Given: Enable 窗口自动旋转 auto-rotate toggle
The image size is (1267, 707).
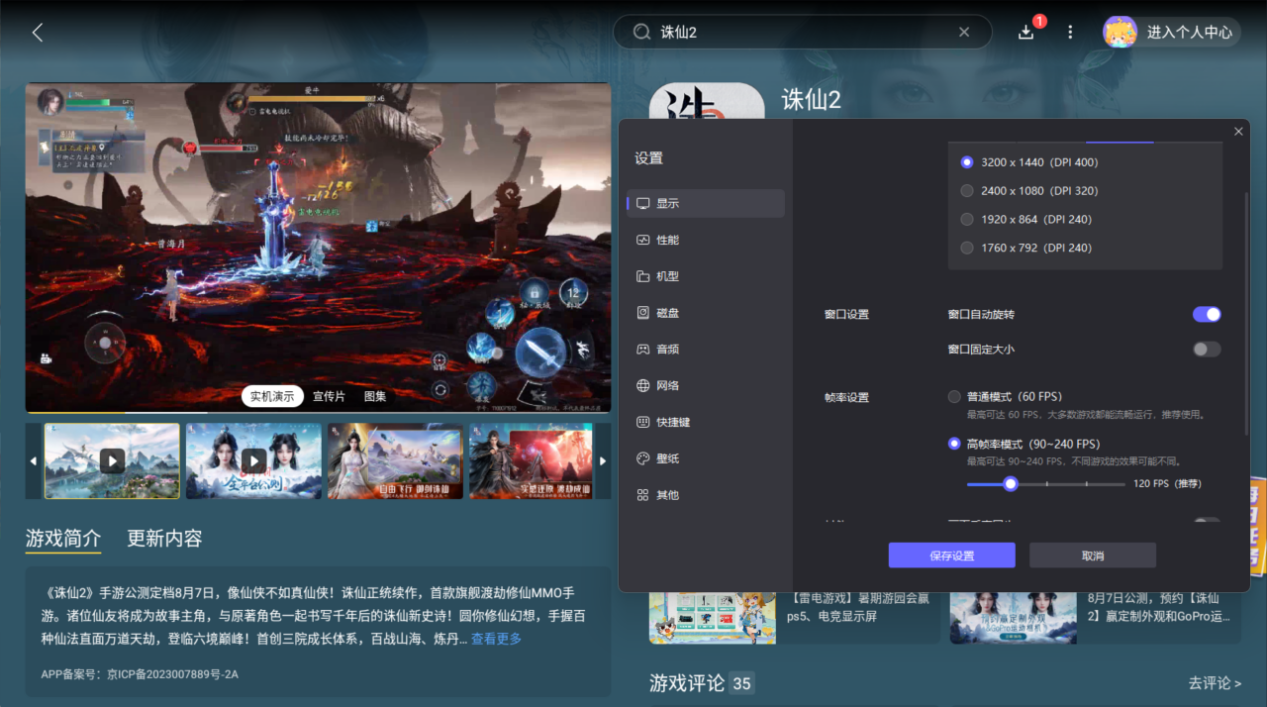Looking at the screenshot, I should click(1206, 314).
